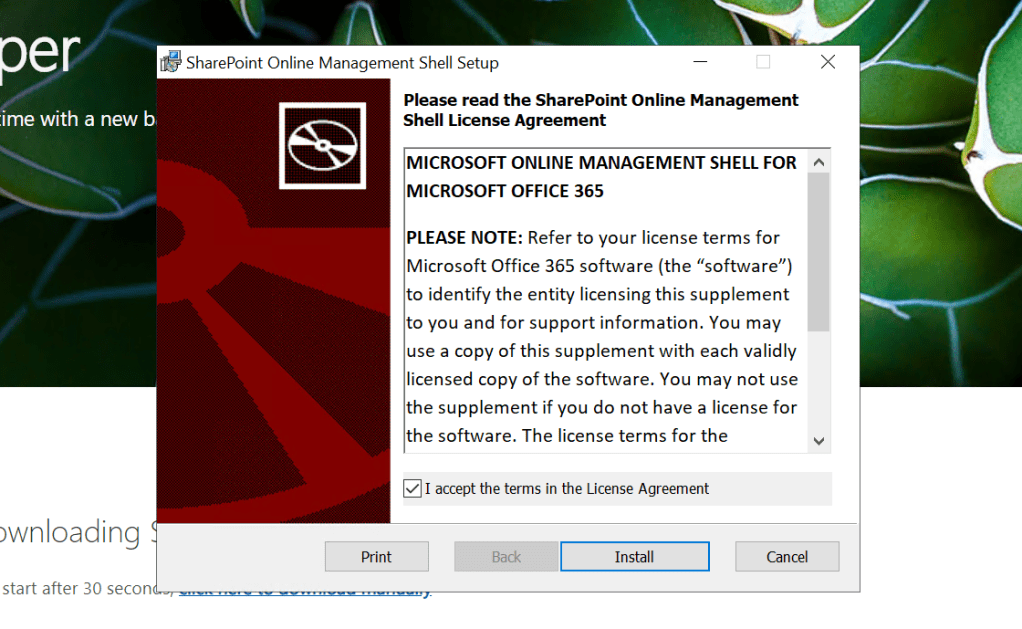Click the license scrollbar up arrow

[819, 162]
